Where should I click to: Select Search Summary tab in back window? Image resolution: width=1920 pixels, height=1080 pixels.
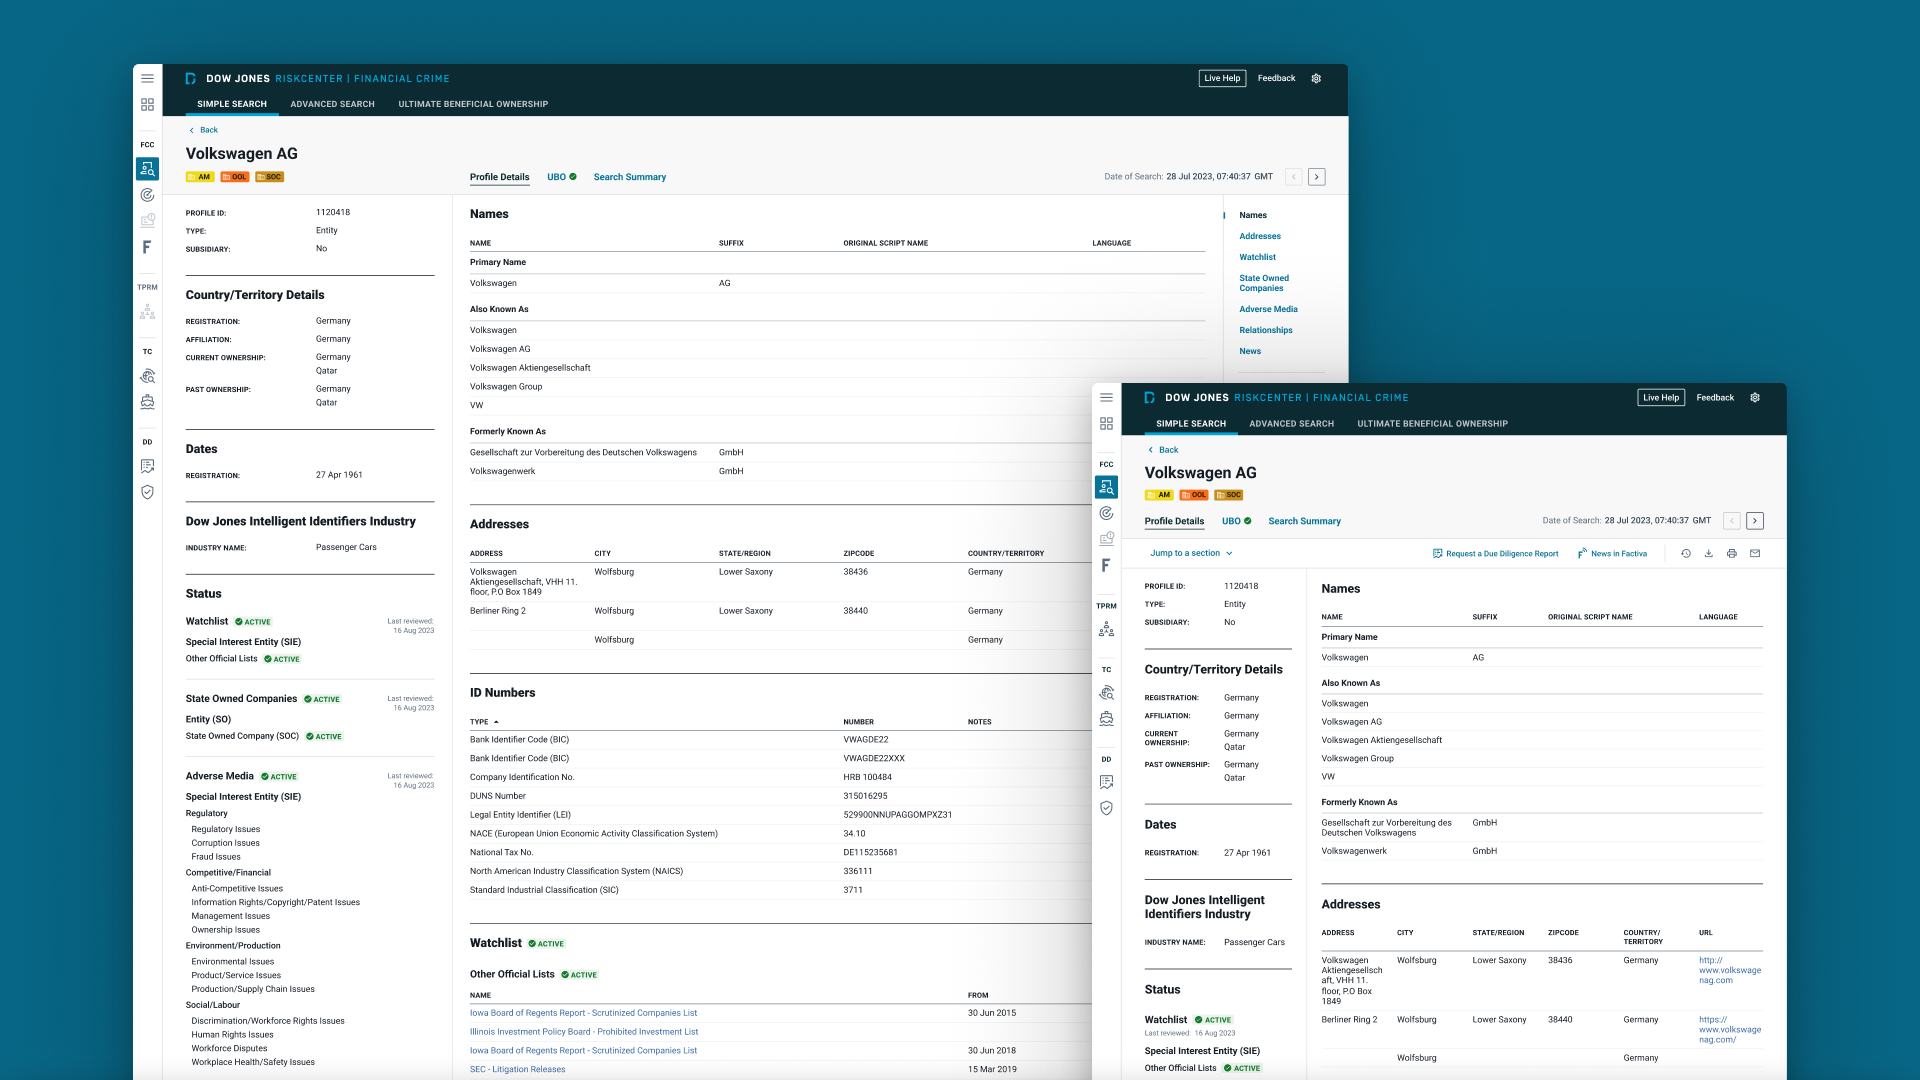(x=630, y=177)
